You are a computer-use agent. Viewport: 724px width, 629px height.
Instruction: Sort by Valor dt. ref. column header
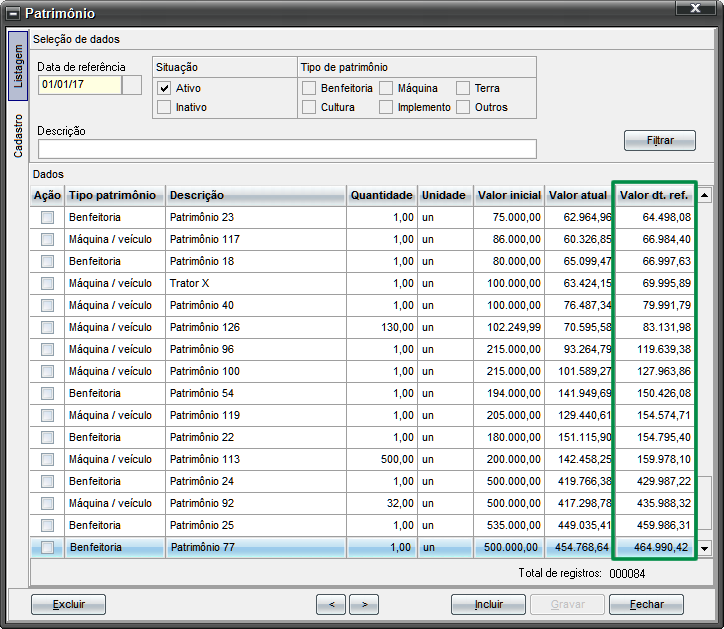[654, 195]
